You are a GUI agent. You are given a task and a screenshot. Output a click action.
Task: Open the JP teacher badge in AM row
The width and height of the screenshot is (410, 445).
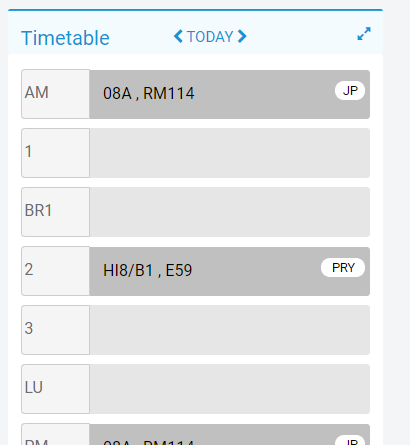tap(350, 91)
